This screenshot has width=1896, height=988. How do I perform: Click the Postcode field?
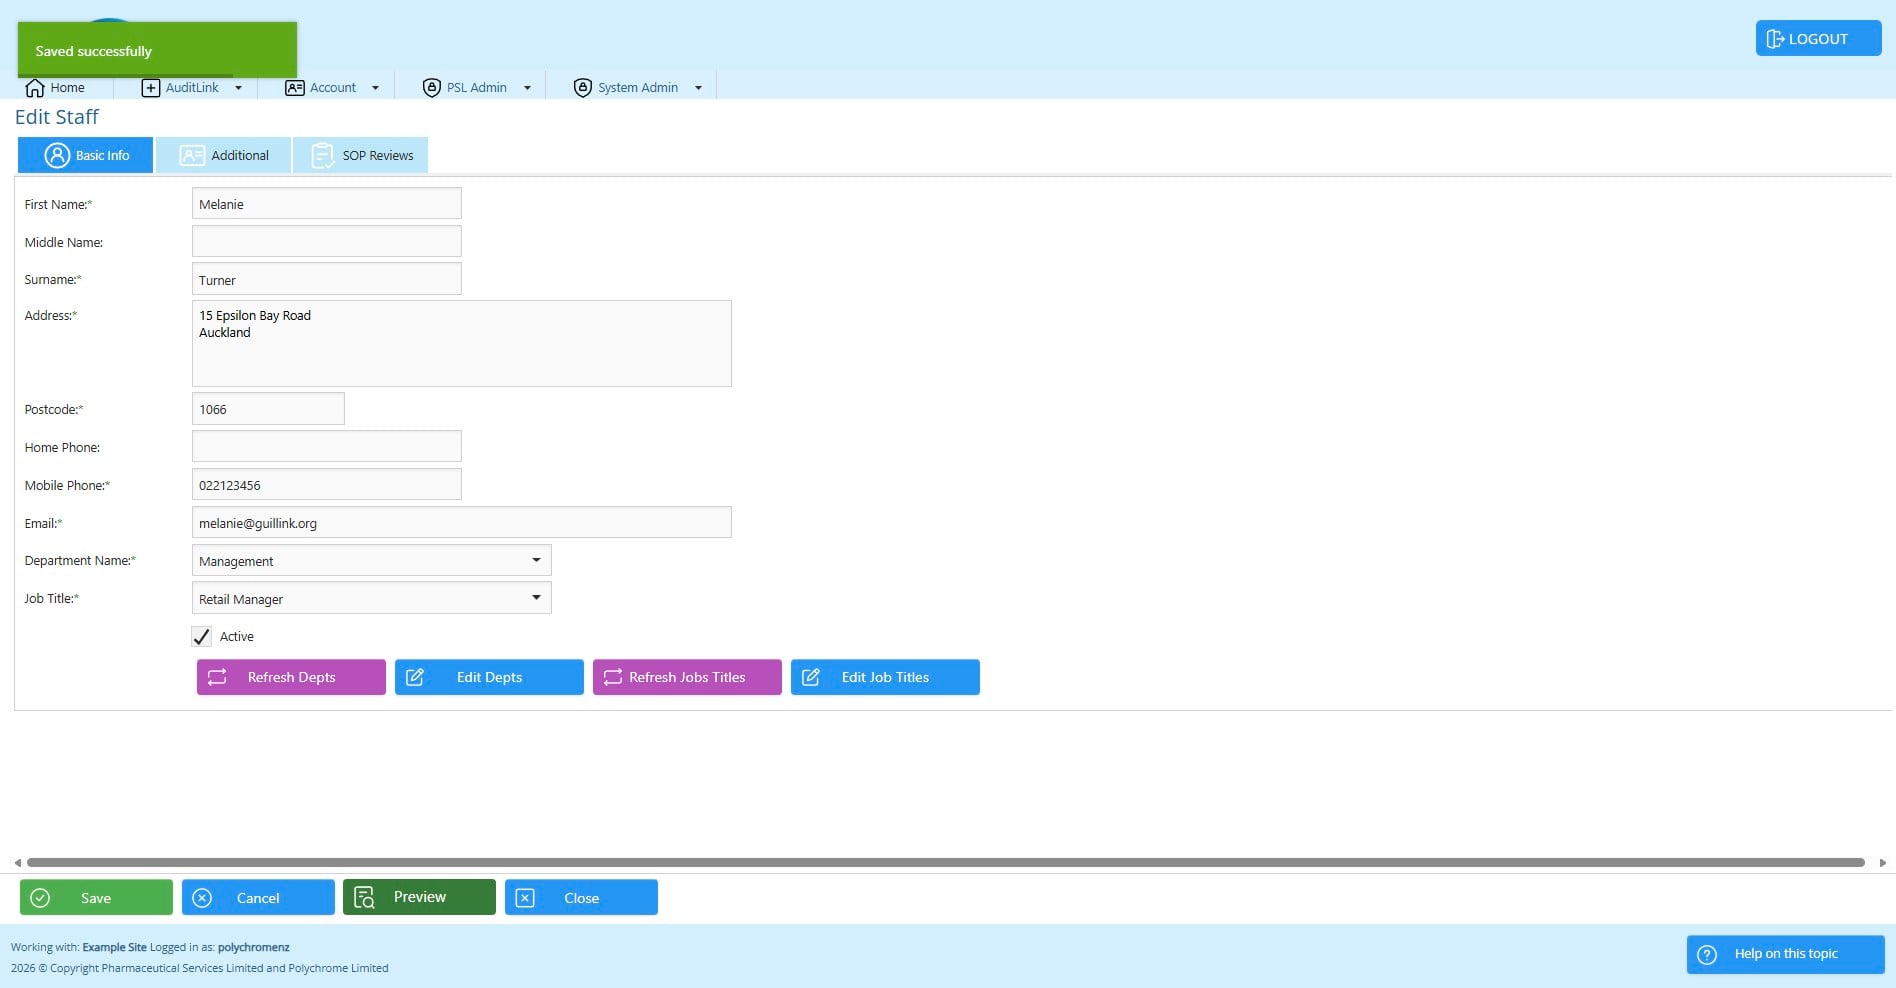click(268, 408)
